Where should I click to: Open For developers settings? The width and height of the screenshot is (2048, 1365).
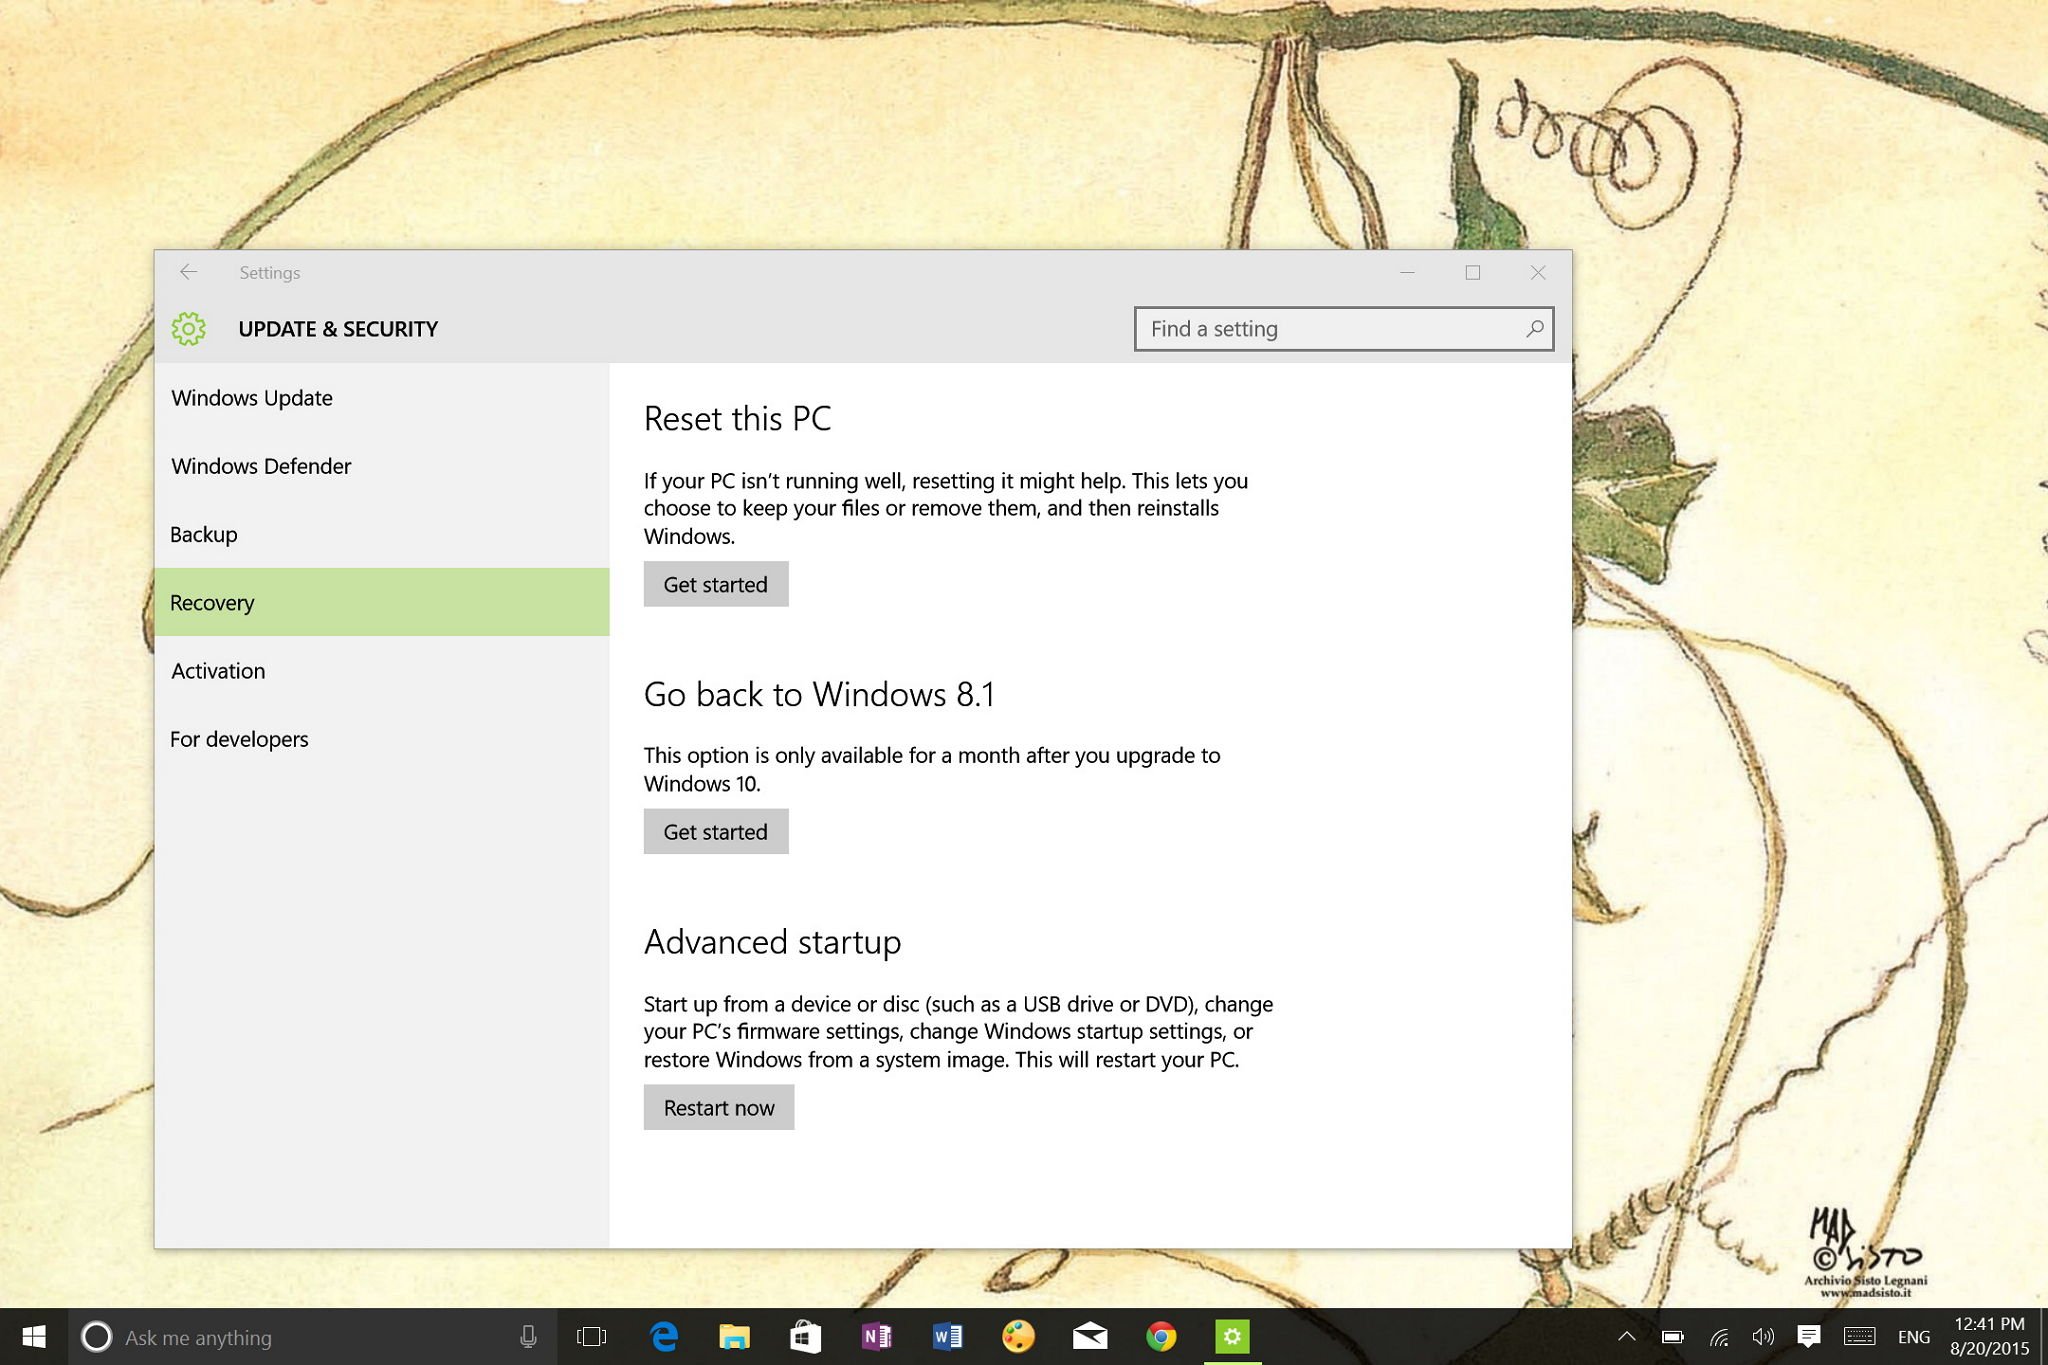tap(239, 737)
